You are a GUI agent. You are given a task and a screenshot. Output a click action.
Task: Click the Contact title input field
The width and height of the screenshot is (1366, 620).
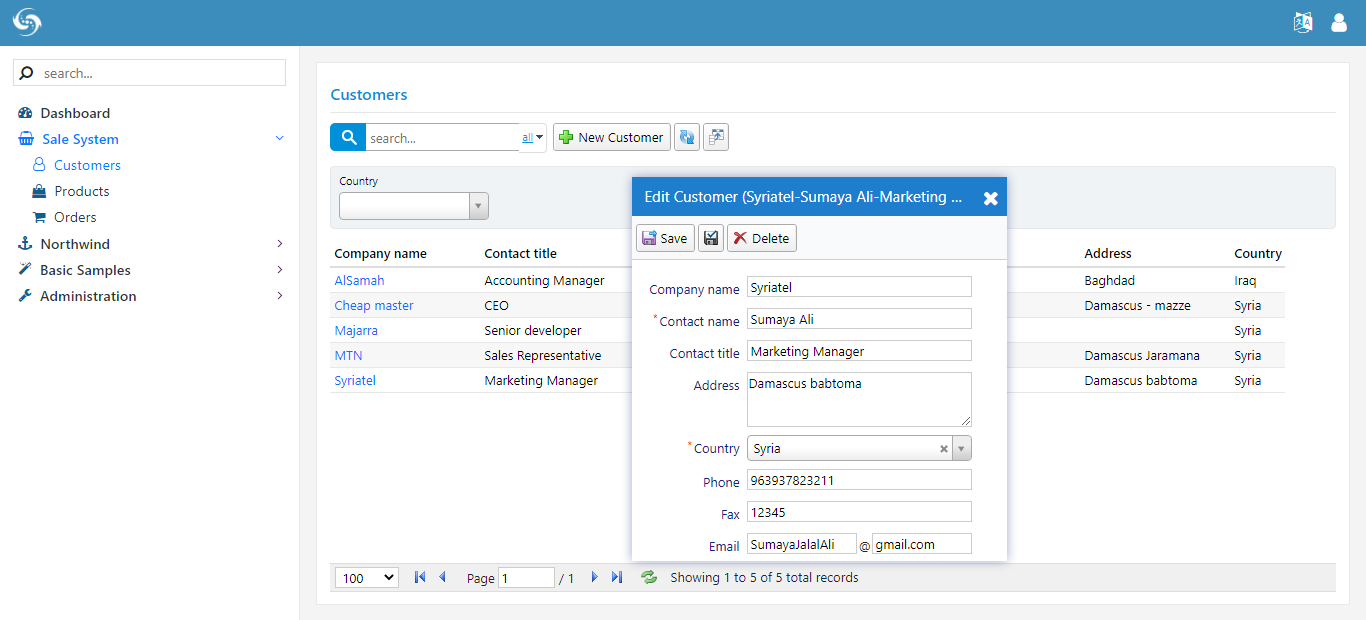[x=859, y=351]
